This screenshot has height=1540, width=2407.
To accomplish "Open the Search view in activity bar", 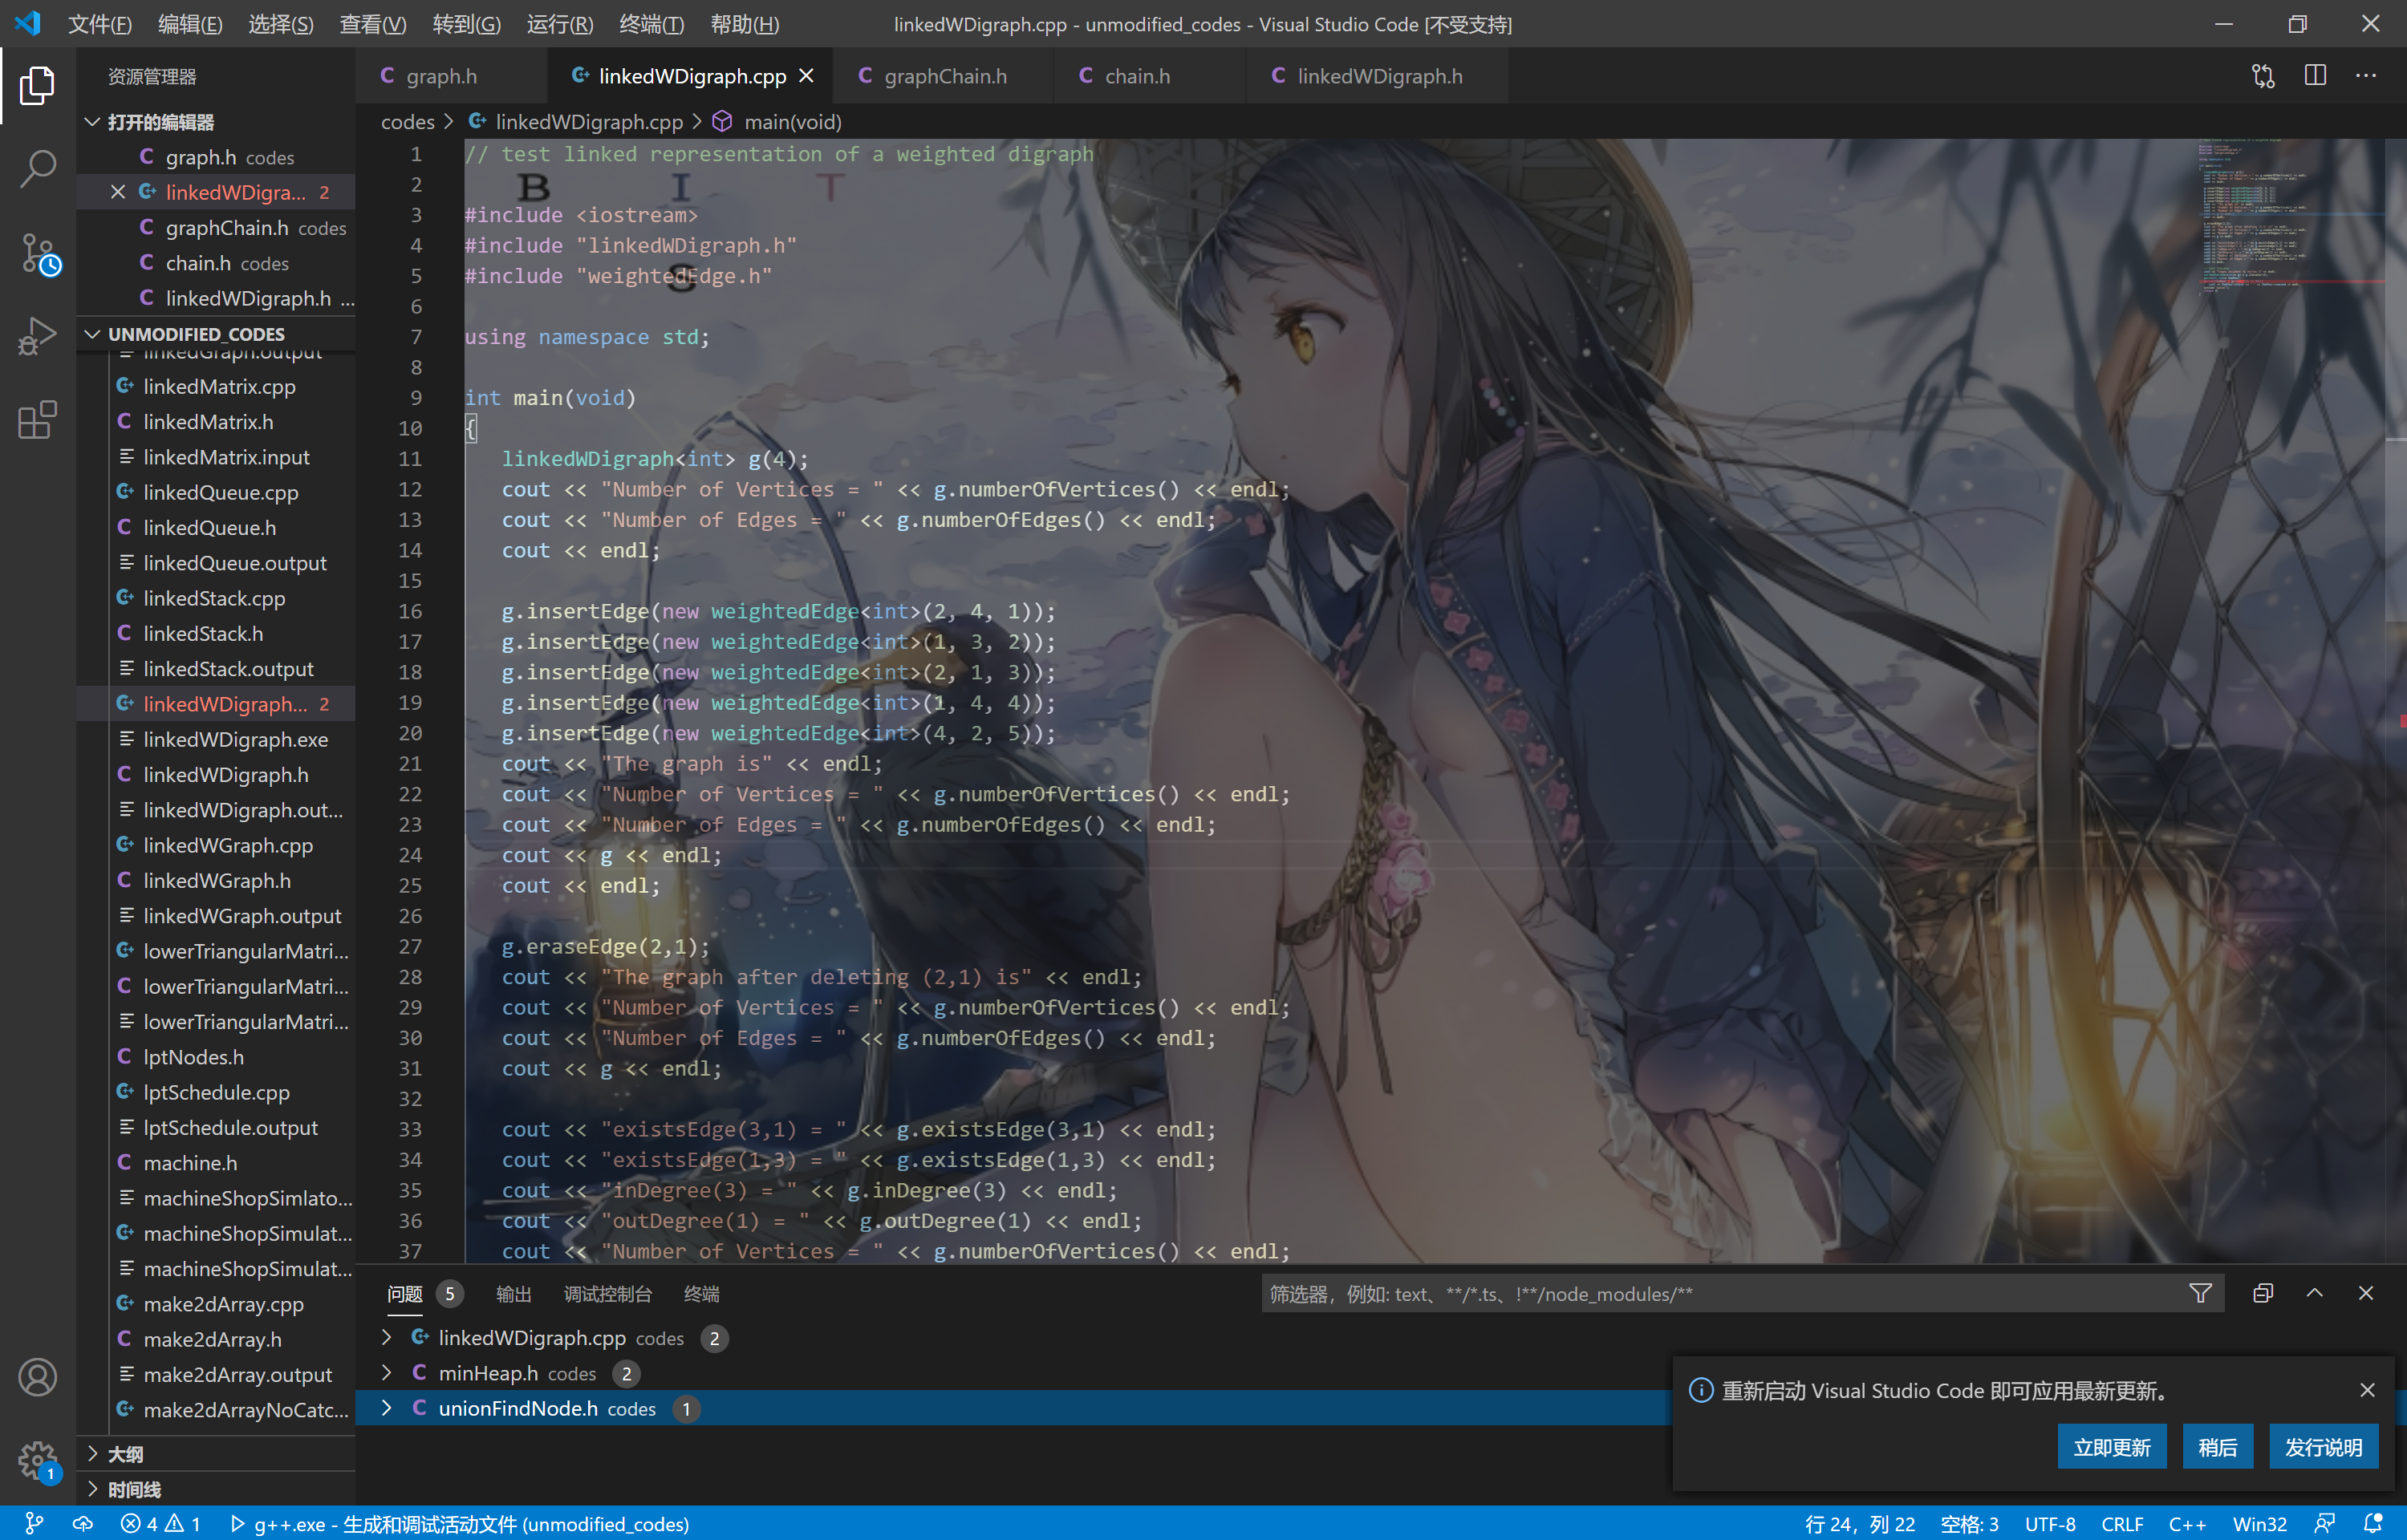I will pos(37,168).
